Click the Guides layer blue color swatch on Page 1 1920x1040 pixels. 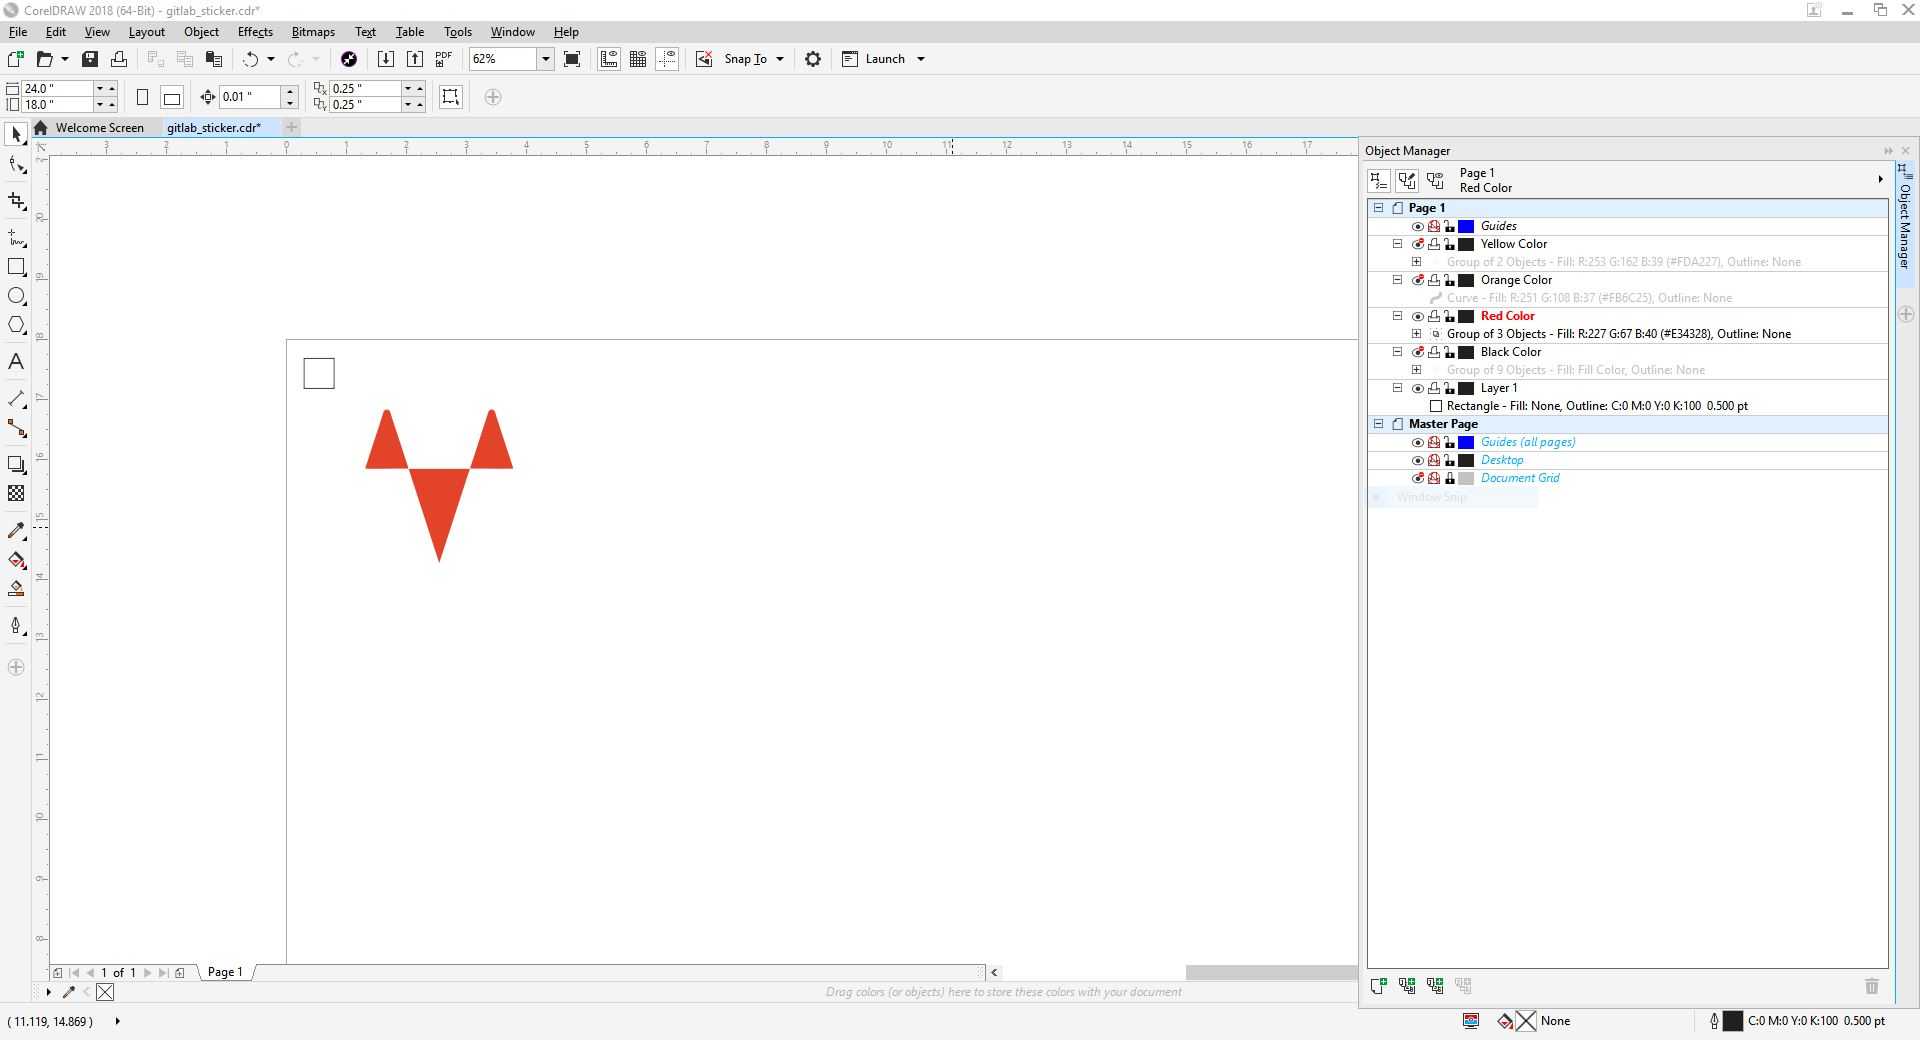tap(1466, 226)
